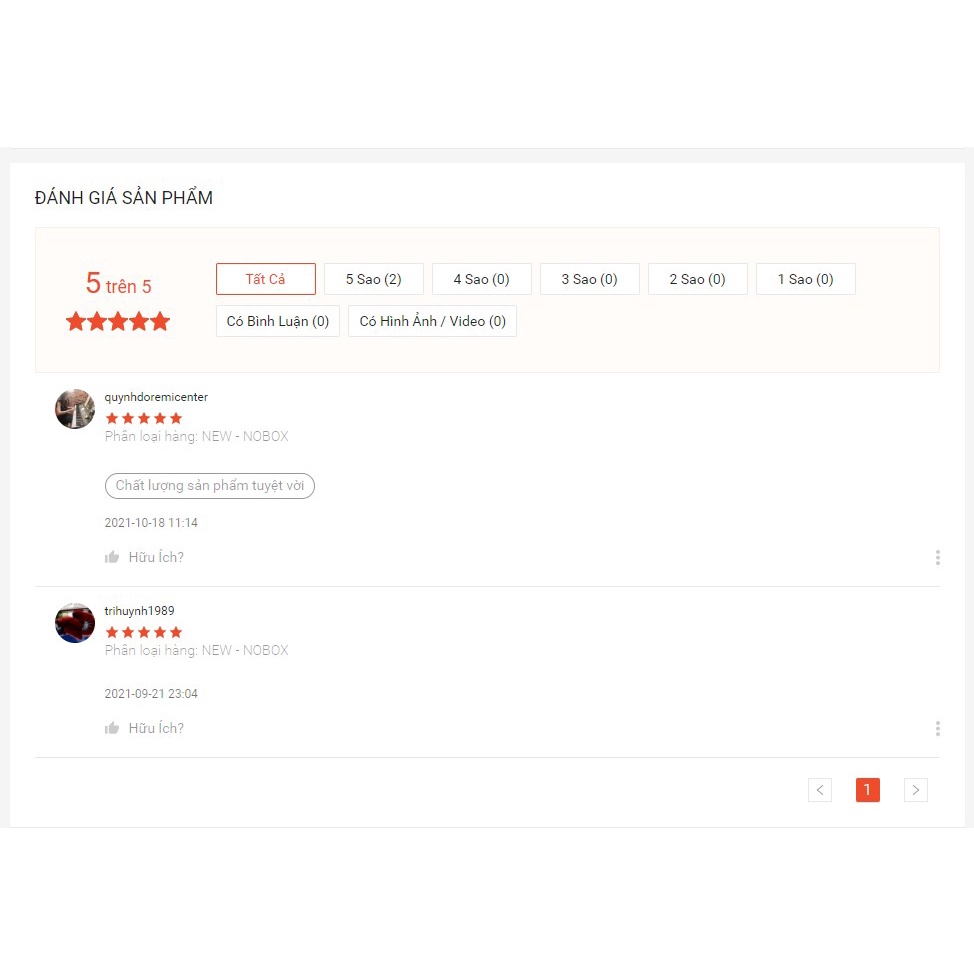This screenshot has width=974, height=974.
Task: Click thumbs-up icon on trihuynh1989's review
Action: click(112, 728)
